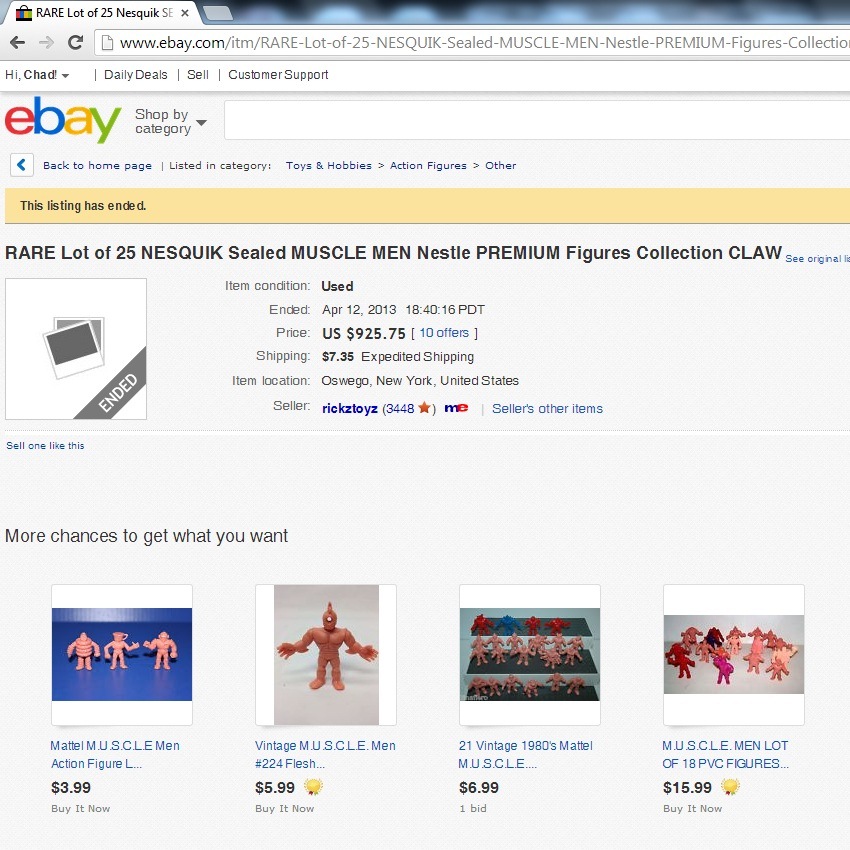Click the orange feedback star icon

424,407
